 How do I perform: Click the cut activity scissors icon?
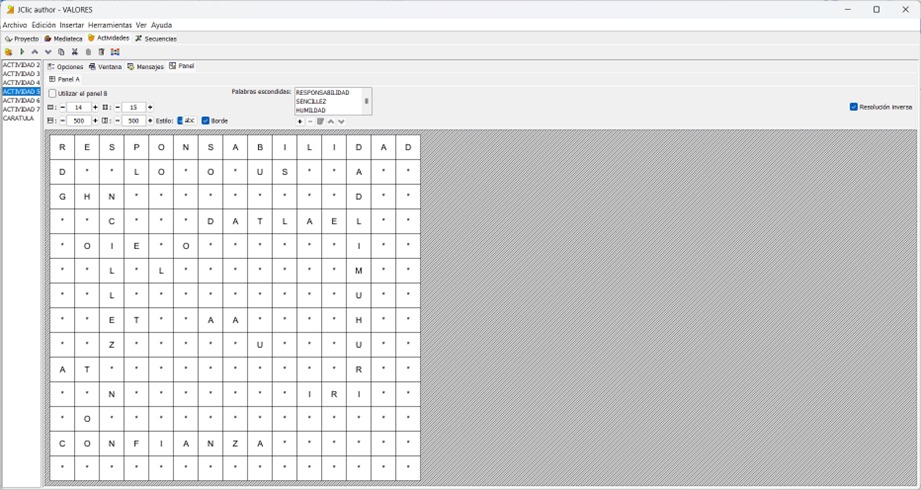[x=74, y=52]
